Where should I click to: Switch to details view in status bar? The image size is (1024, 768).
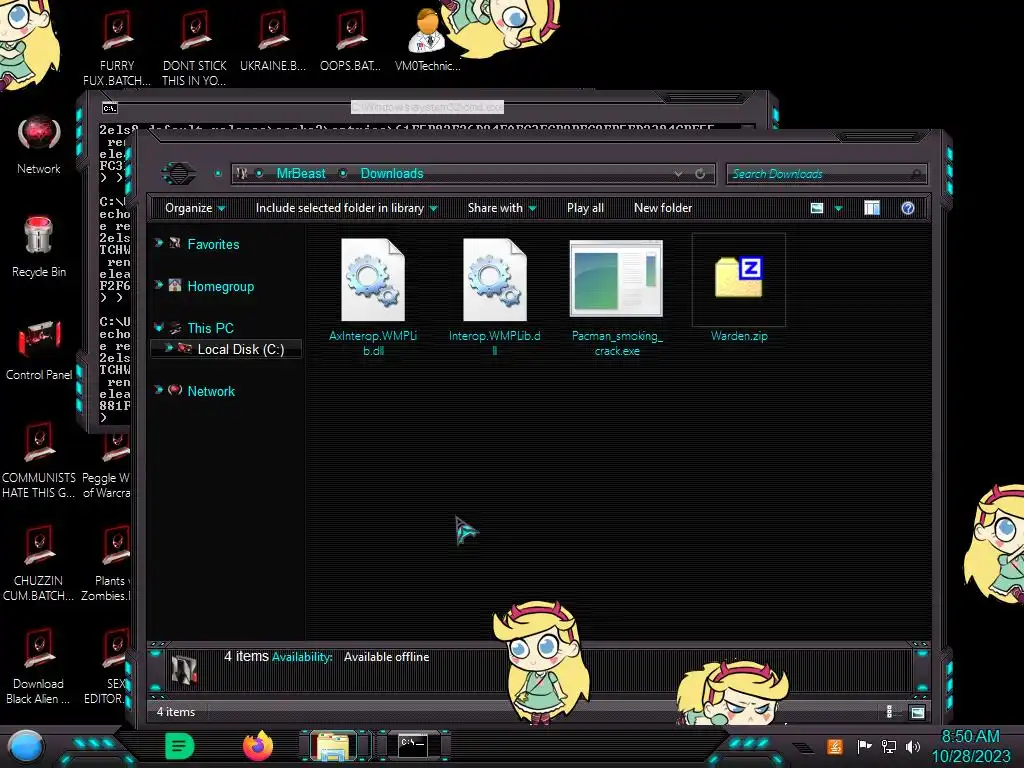pos(889,712)
